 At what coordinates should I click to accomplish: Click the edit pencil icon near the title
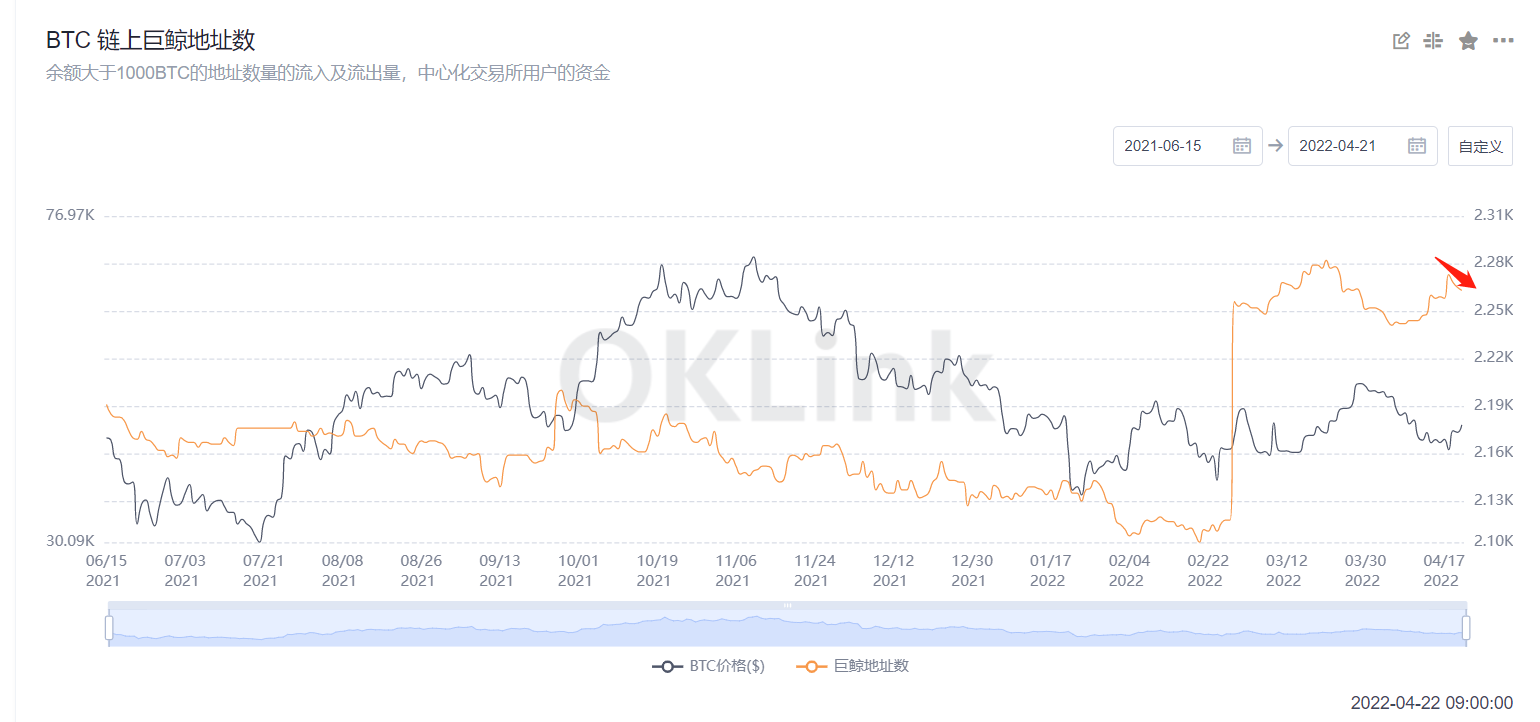point(1401,41)
